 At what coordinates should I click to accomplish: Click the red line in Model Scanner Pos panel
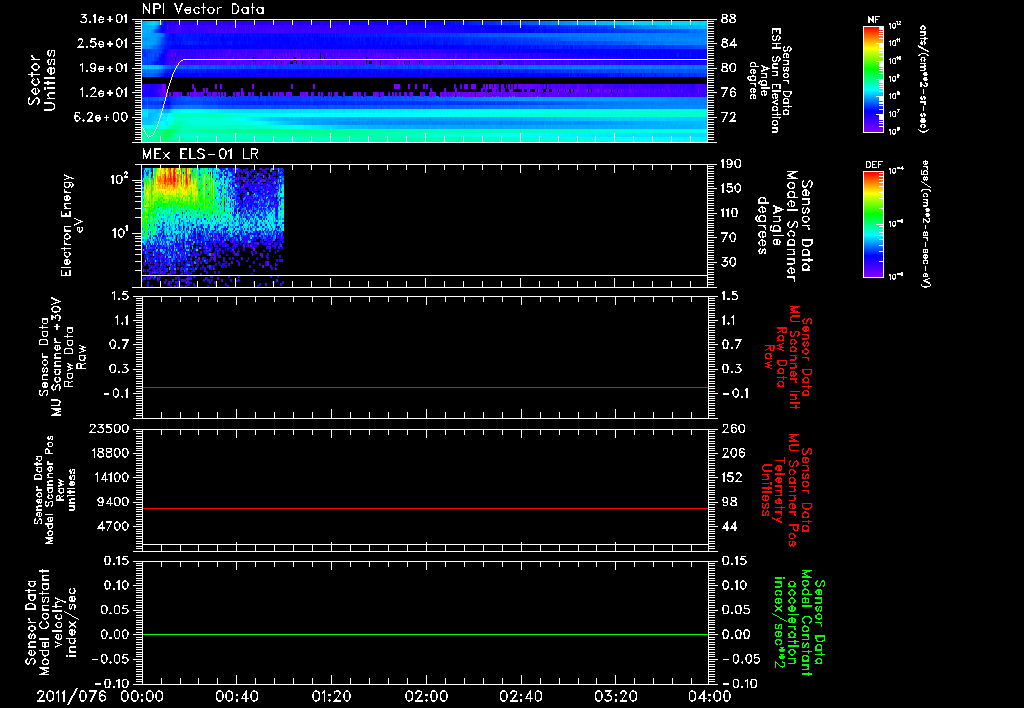pos(424,508)
